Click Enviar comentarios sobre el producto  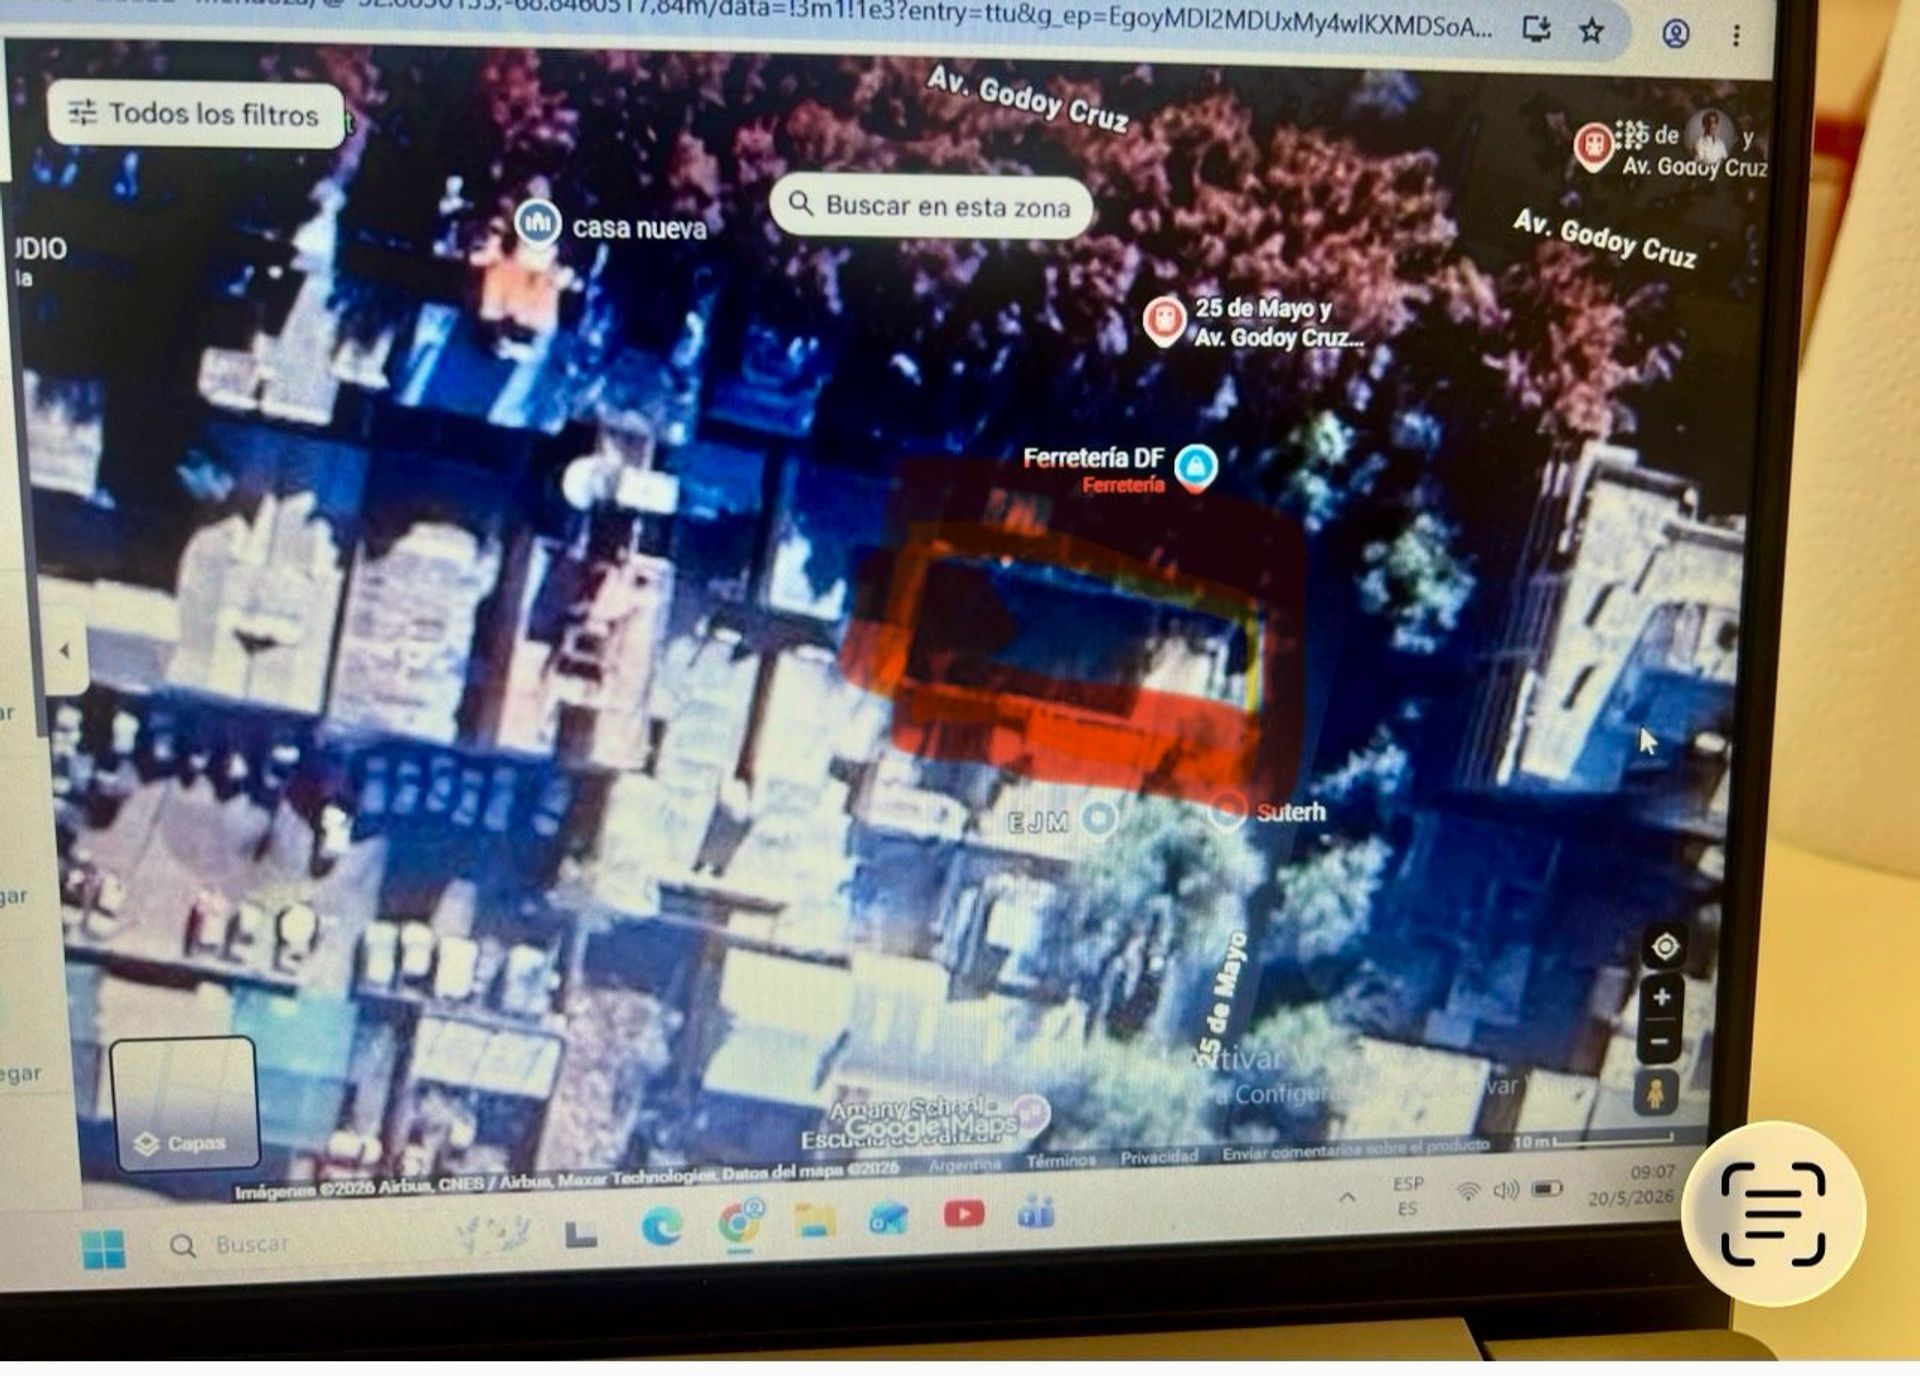(x=1356, y=1150)
